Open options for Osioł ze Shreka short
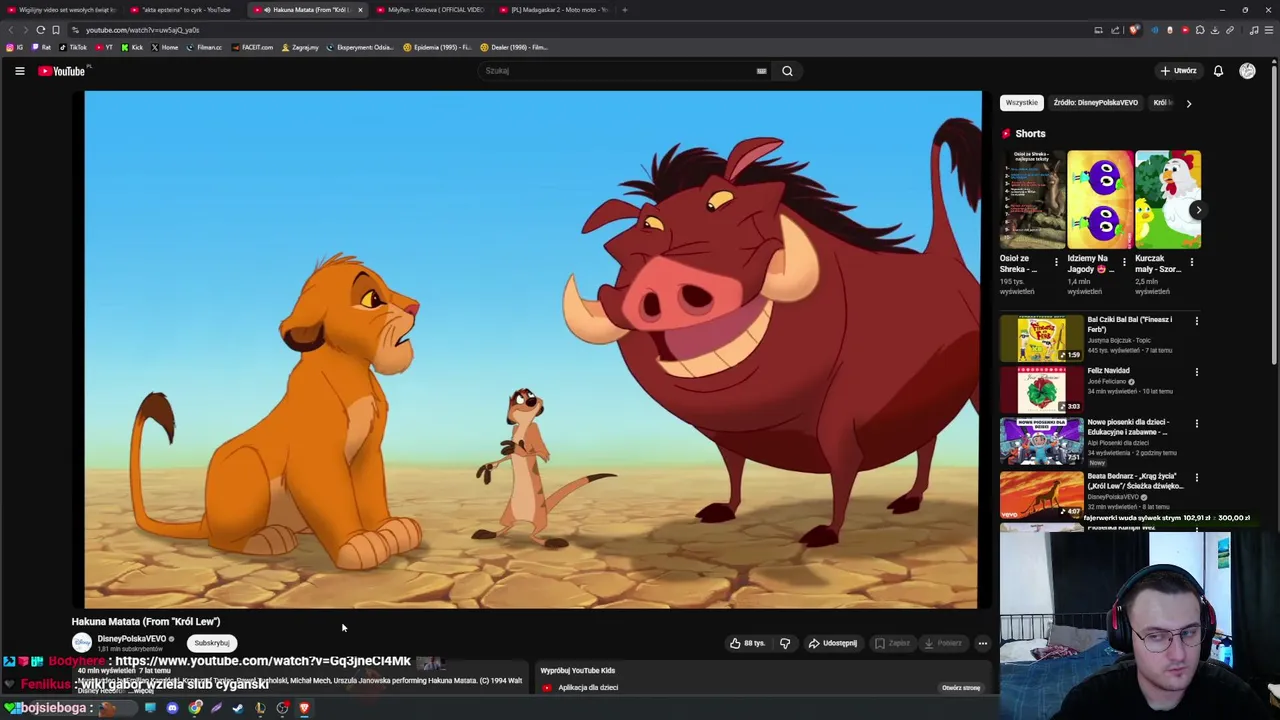Screen dimensions: 1280x720 [x=1056, y=263]
